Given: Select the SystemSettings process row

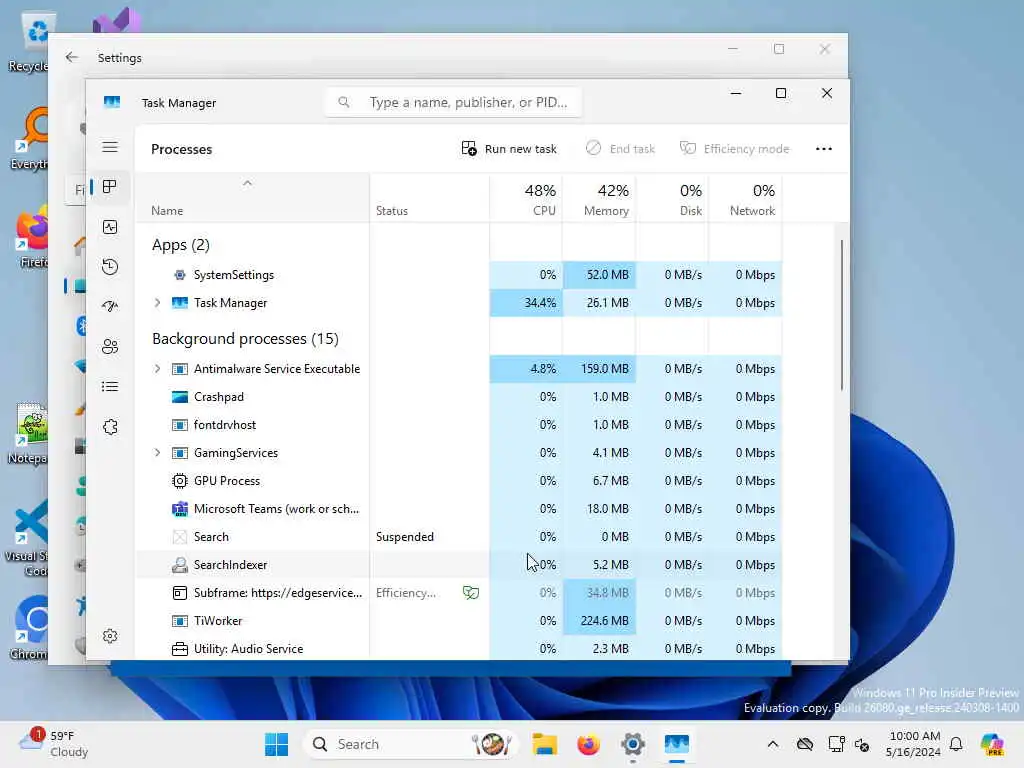Looking at the screenshot, I should (x=460, y=275).
